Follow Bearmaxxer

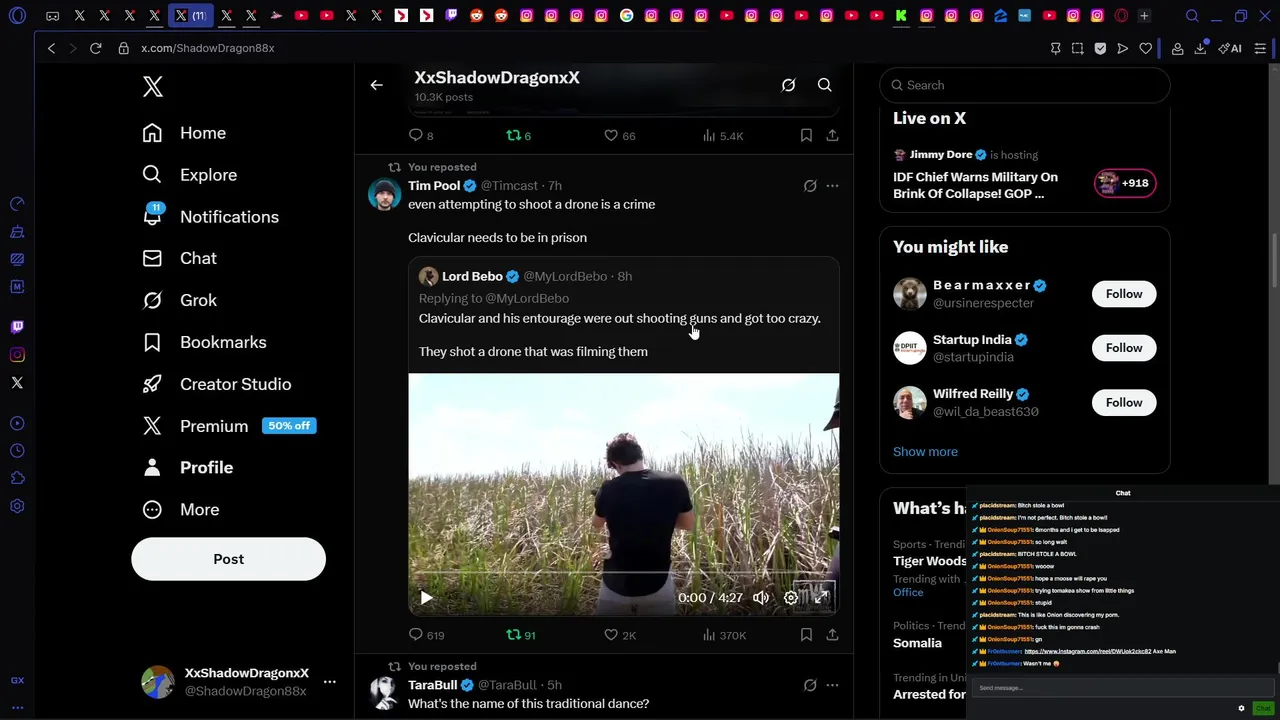(x=1124, y=294)
